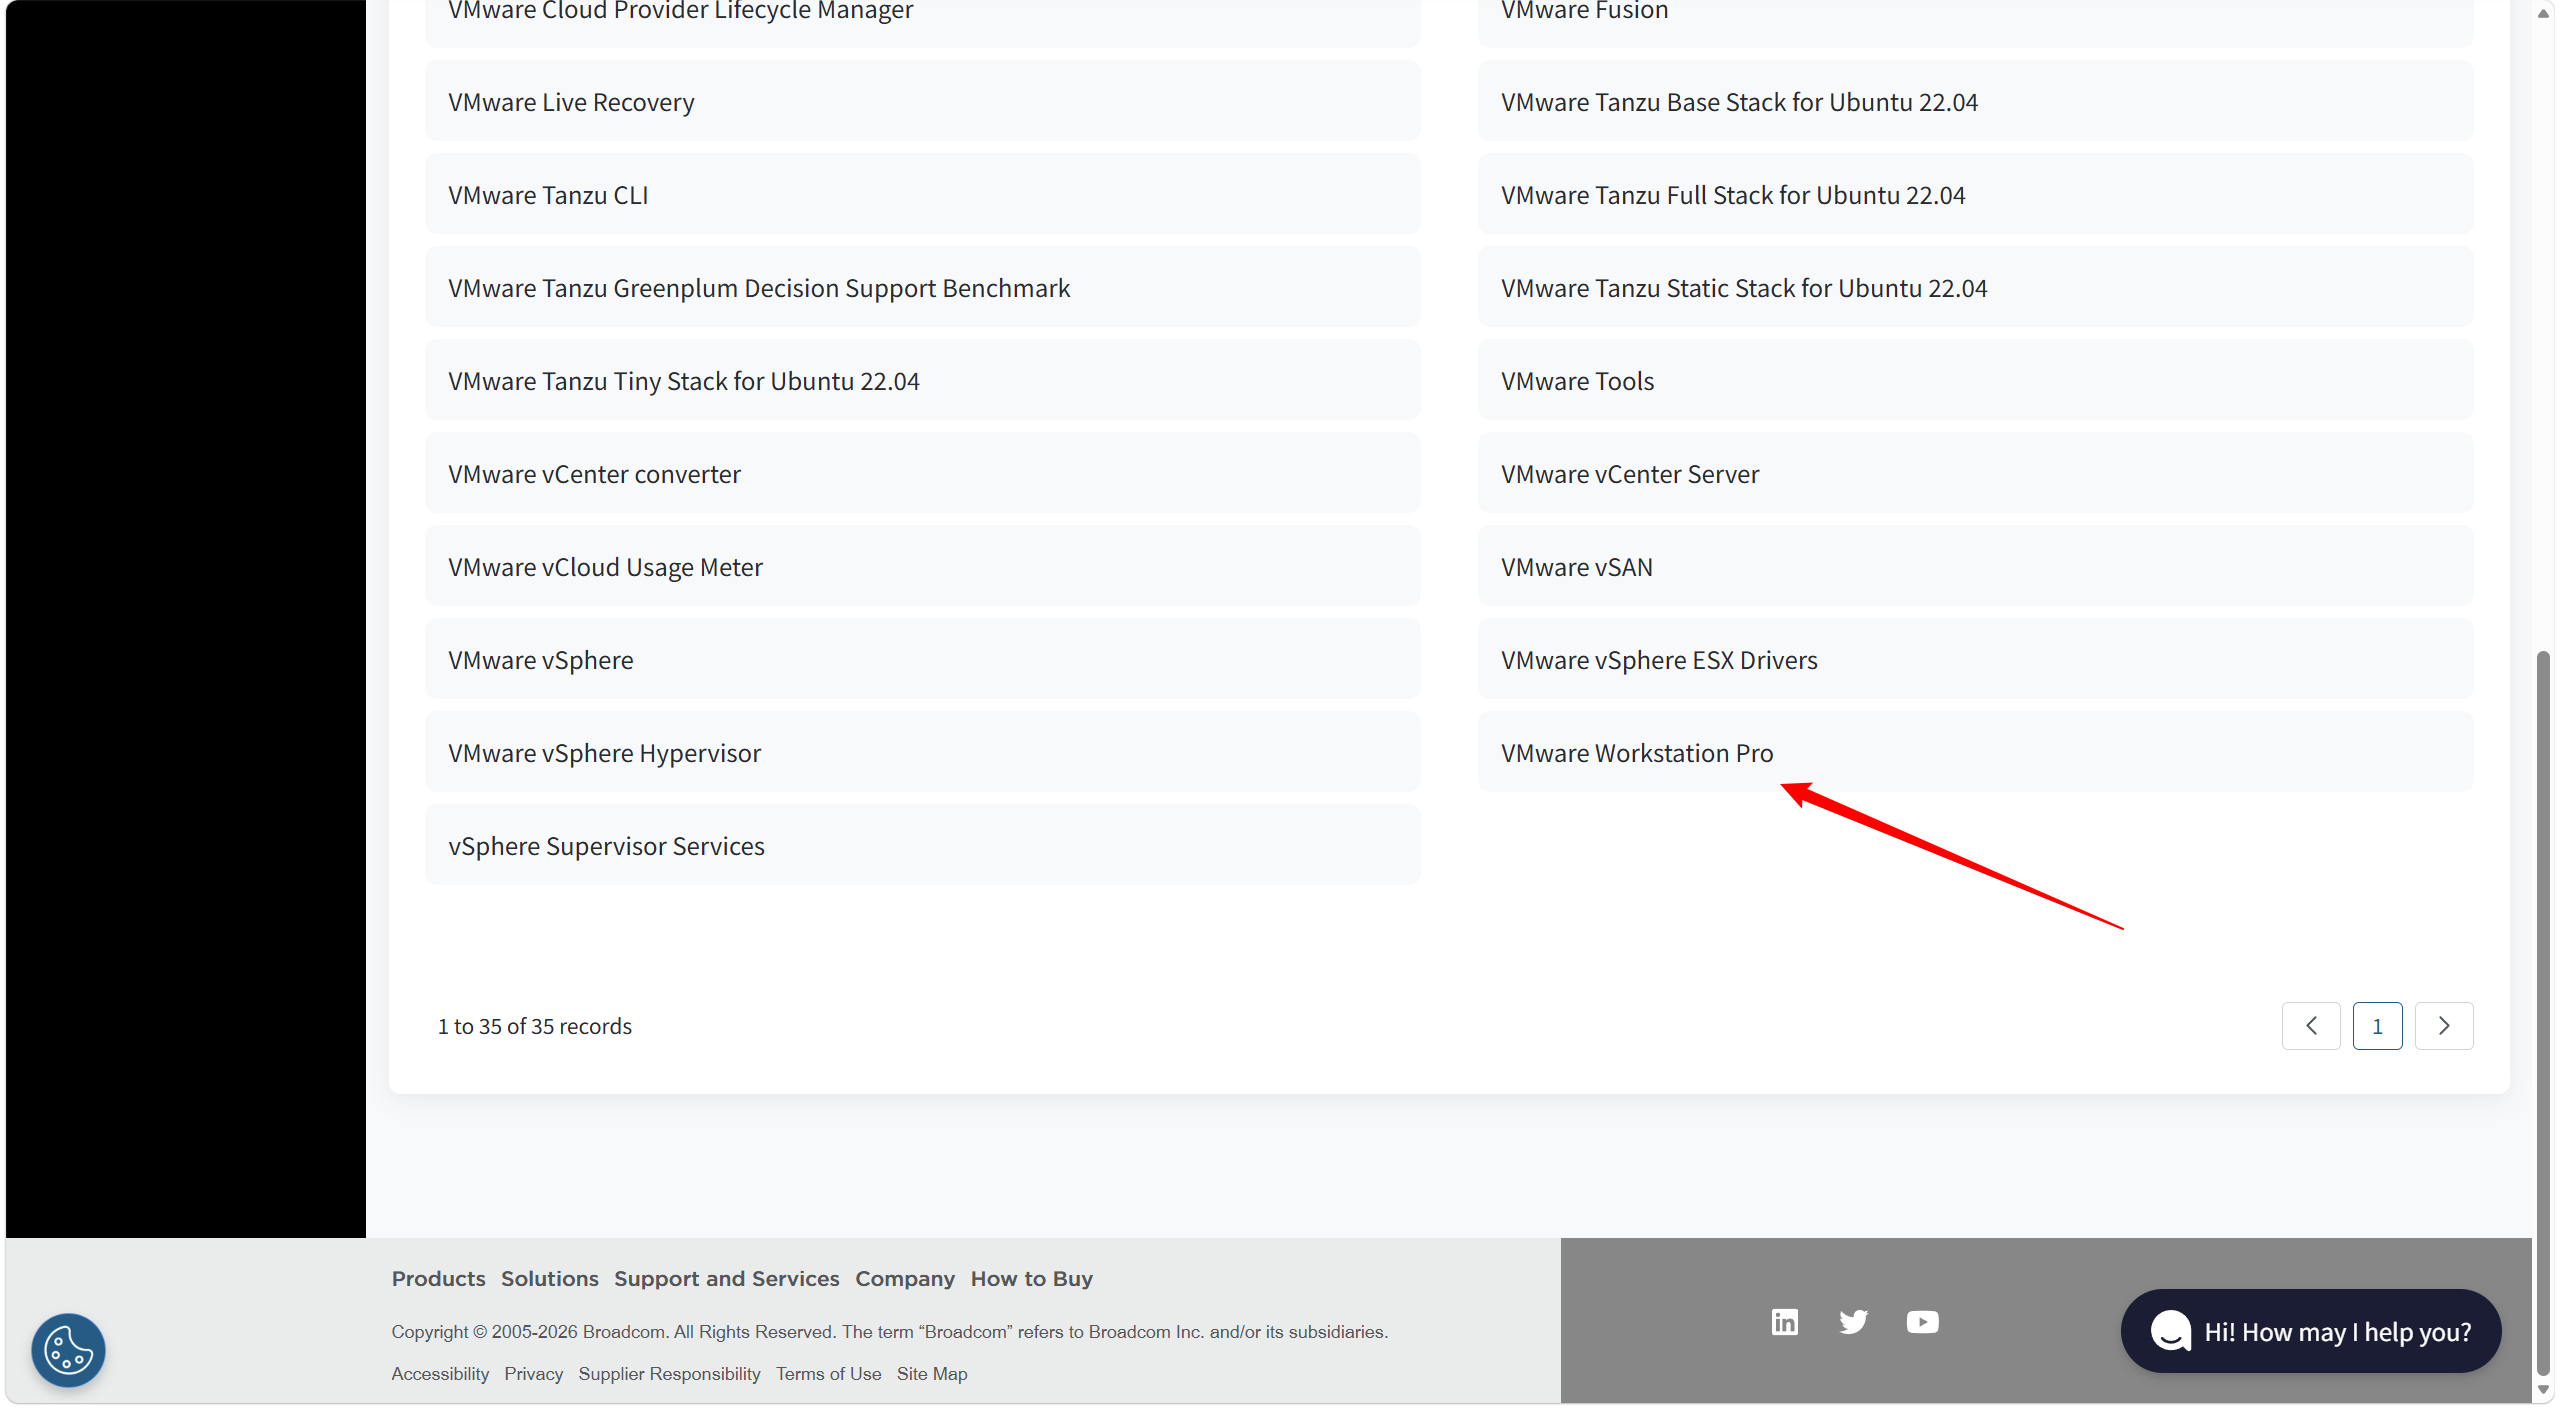
Task: Open the Products footer menu
Action: coord(438,1279)
